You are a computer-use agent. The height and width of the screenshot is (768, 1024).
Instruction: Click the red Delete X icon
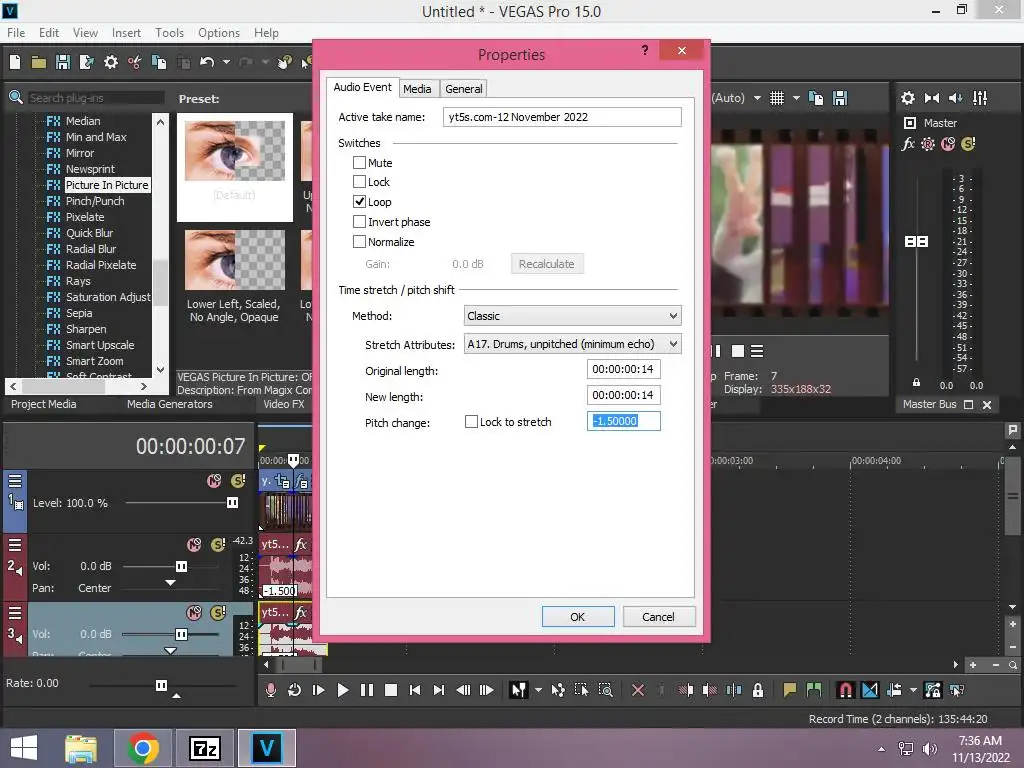click(x=638, y=690)
